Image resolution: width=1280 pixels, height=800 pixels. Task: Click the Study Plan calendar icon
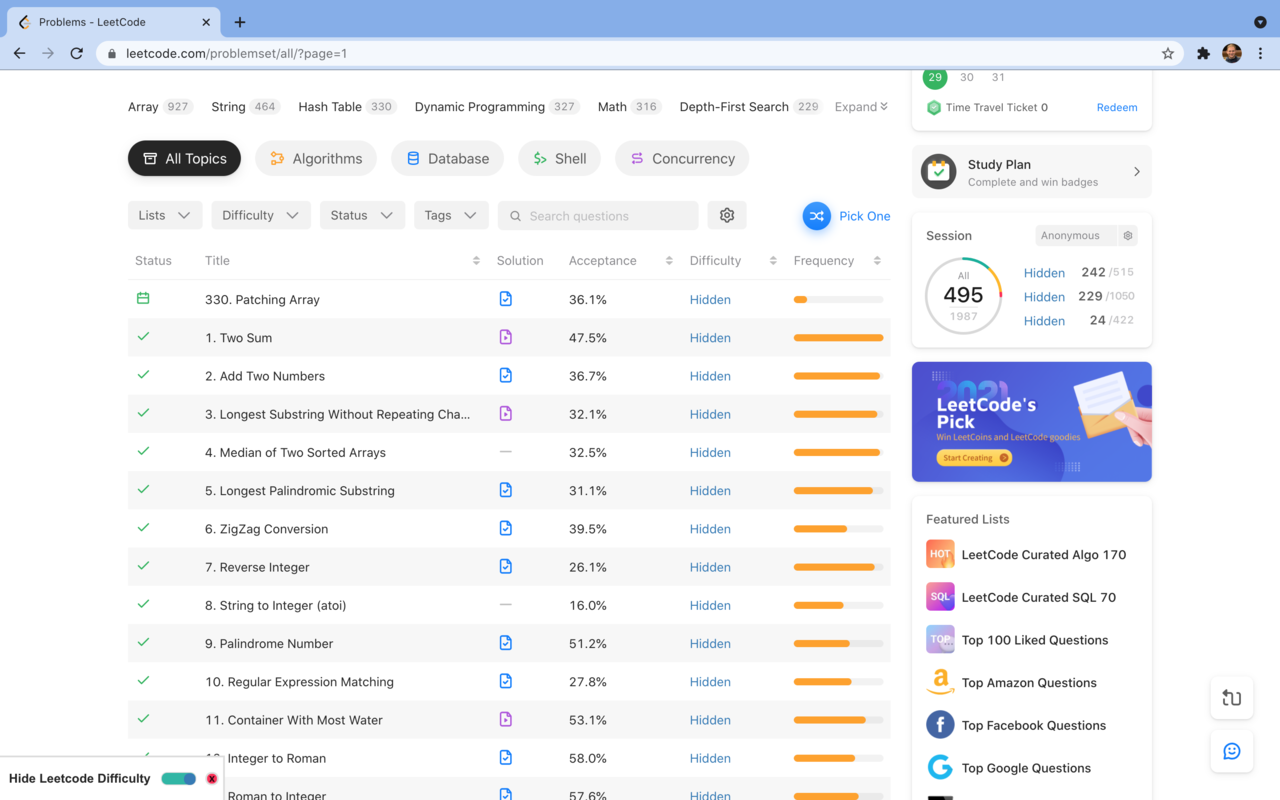coord(938,172)
